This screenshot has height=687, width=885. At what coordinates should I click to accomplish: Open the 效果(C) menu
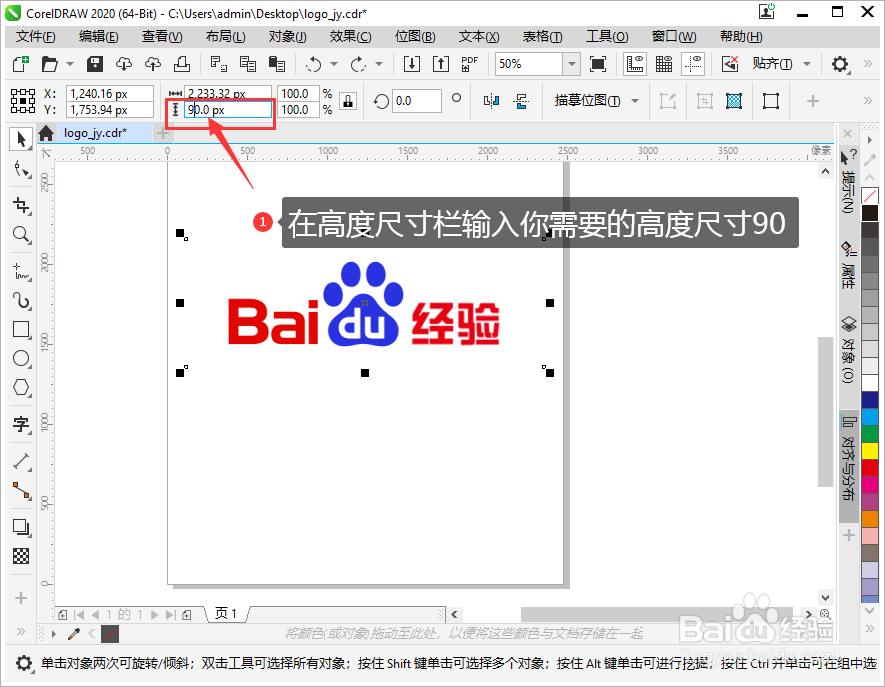click(351, 37)
